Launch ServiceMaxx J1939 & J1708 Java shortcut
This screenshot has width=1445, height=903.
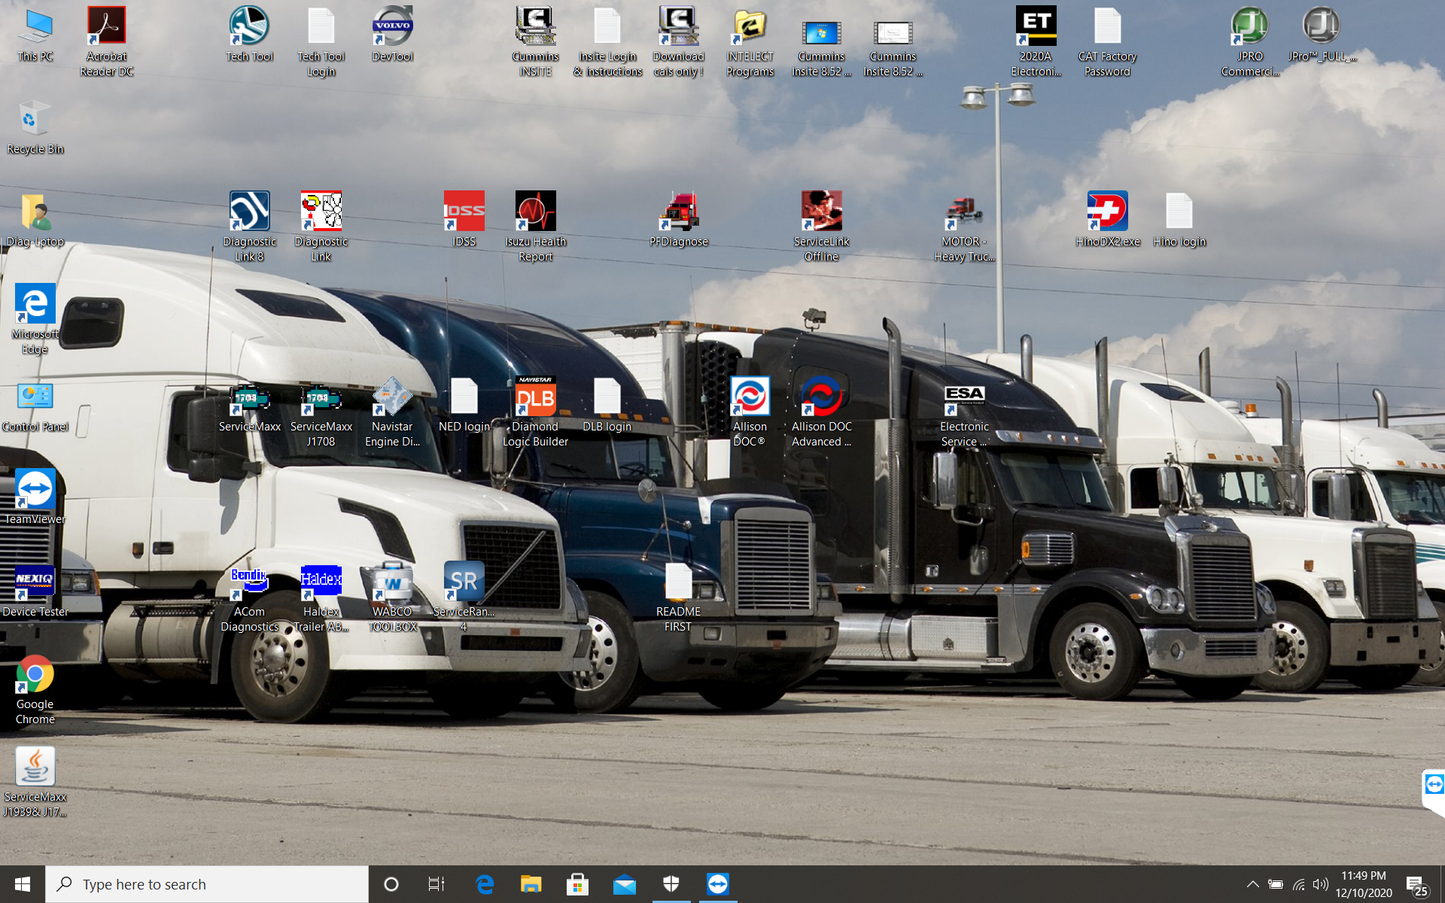(x=35, y=782)
